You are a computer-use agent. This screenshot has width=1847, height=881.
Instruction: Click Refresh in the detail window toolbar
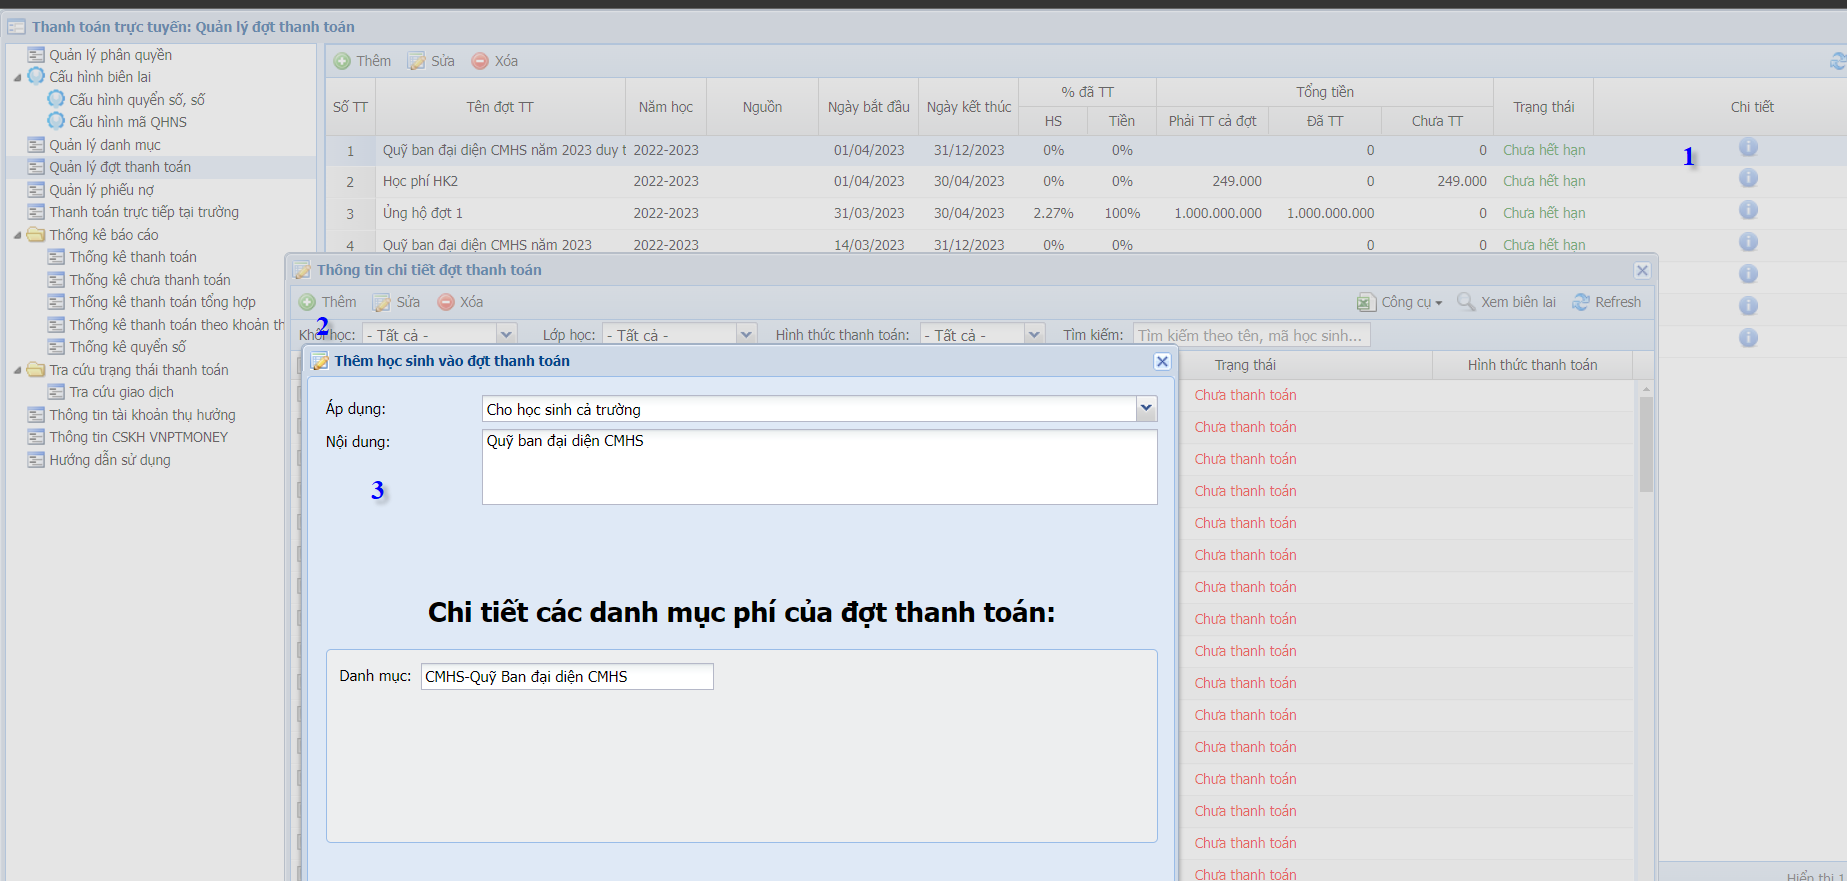click(1606, 302)
